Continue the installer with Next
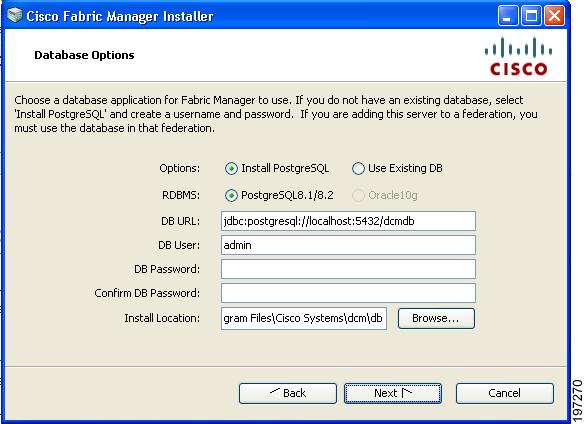Image resolution: width=585 pixels, height=424 pixels. click(x=393, y=393)
